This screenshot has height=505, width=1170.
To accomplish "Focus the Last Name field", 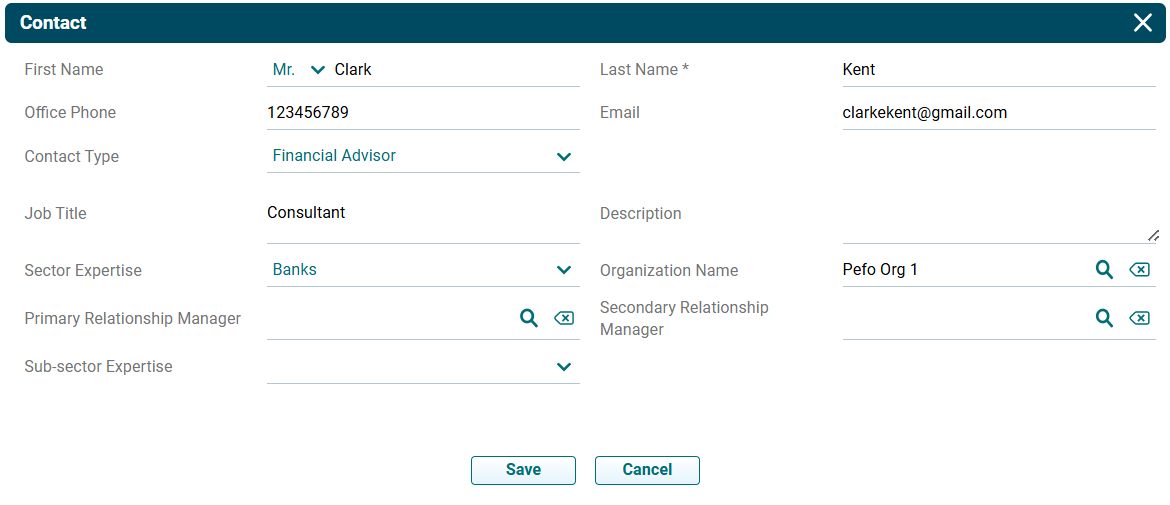I will (x=998, y=70).
